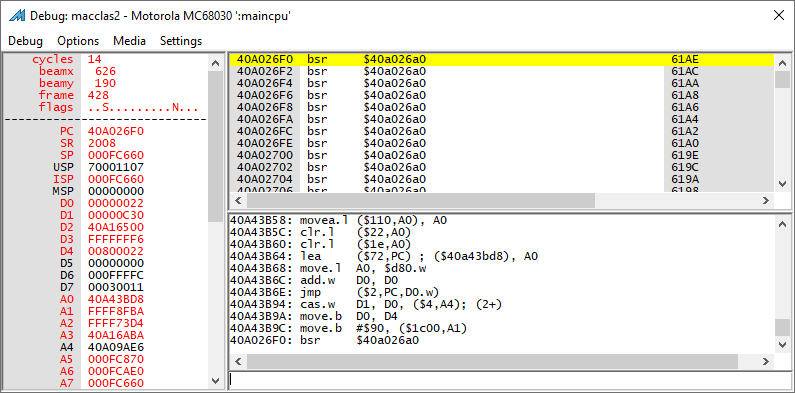This screenshot has height=393, width=795.
Task: Click the A1 register value FFFF8FBA
Action: click(116, 311)
